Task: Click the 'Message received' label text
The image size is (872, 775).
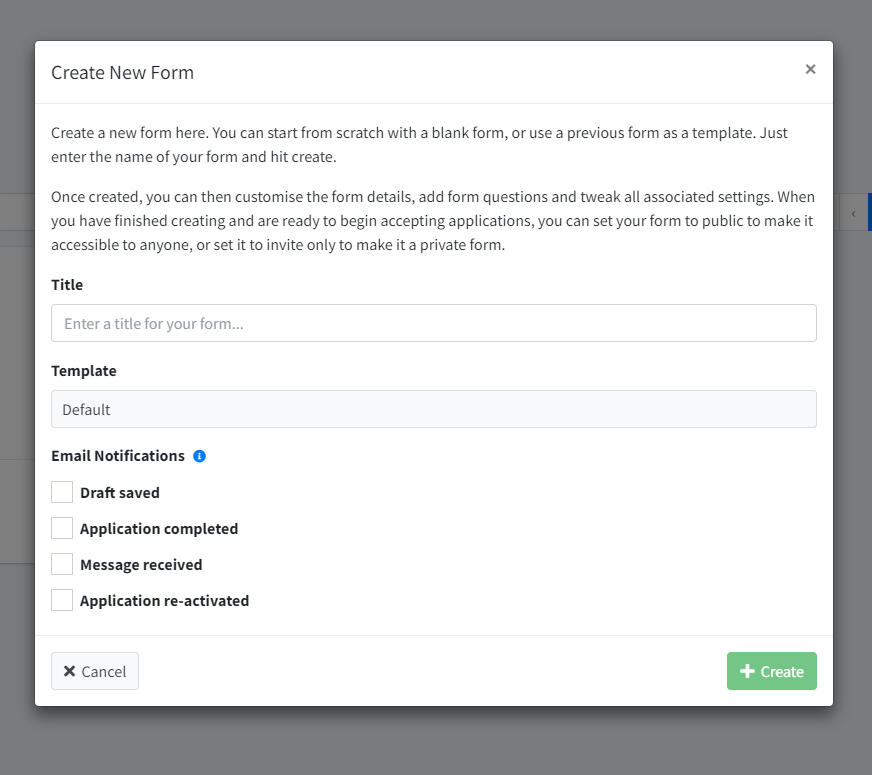Action: (141, 565)
